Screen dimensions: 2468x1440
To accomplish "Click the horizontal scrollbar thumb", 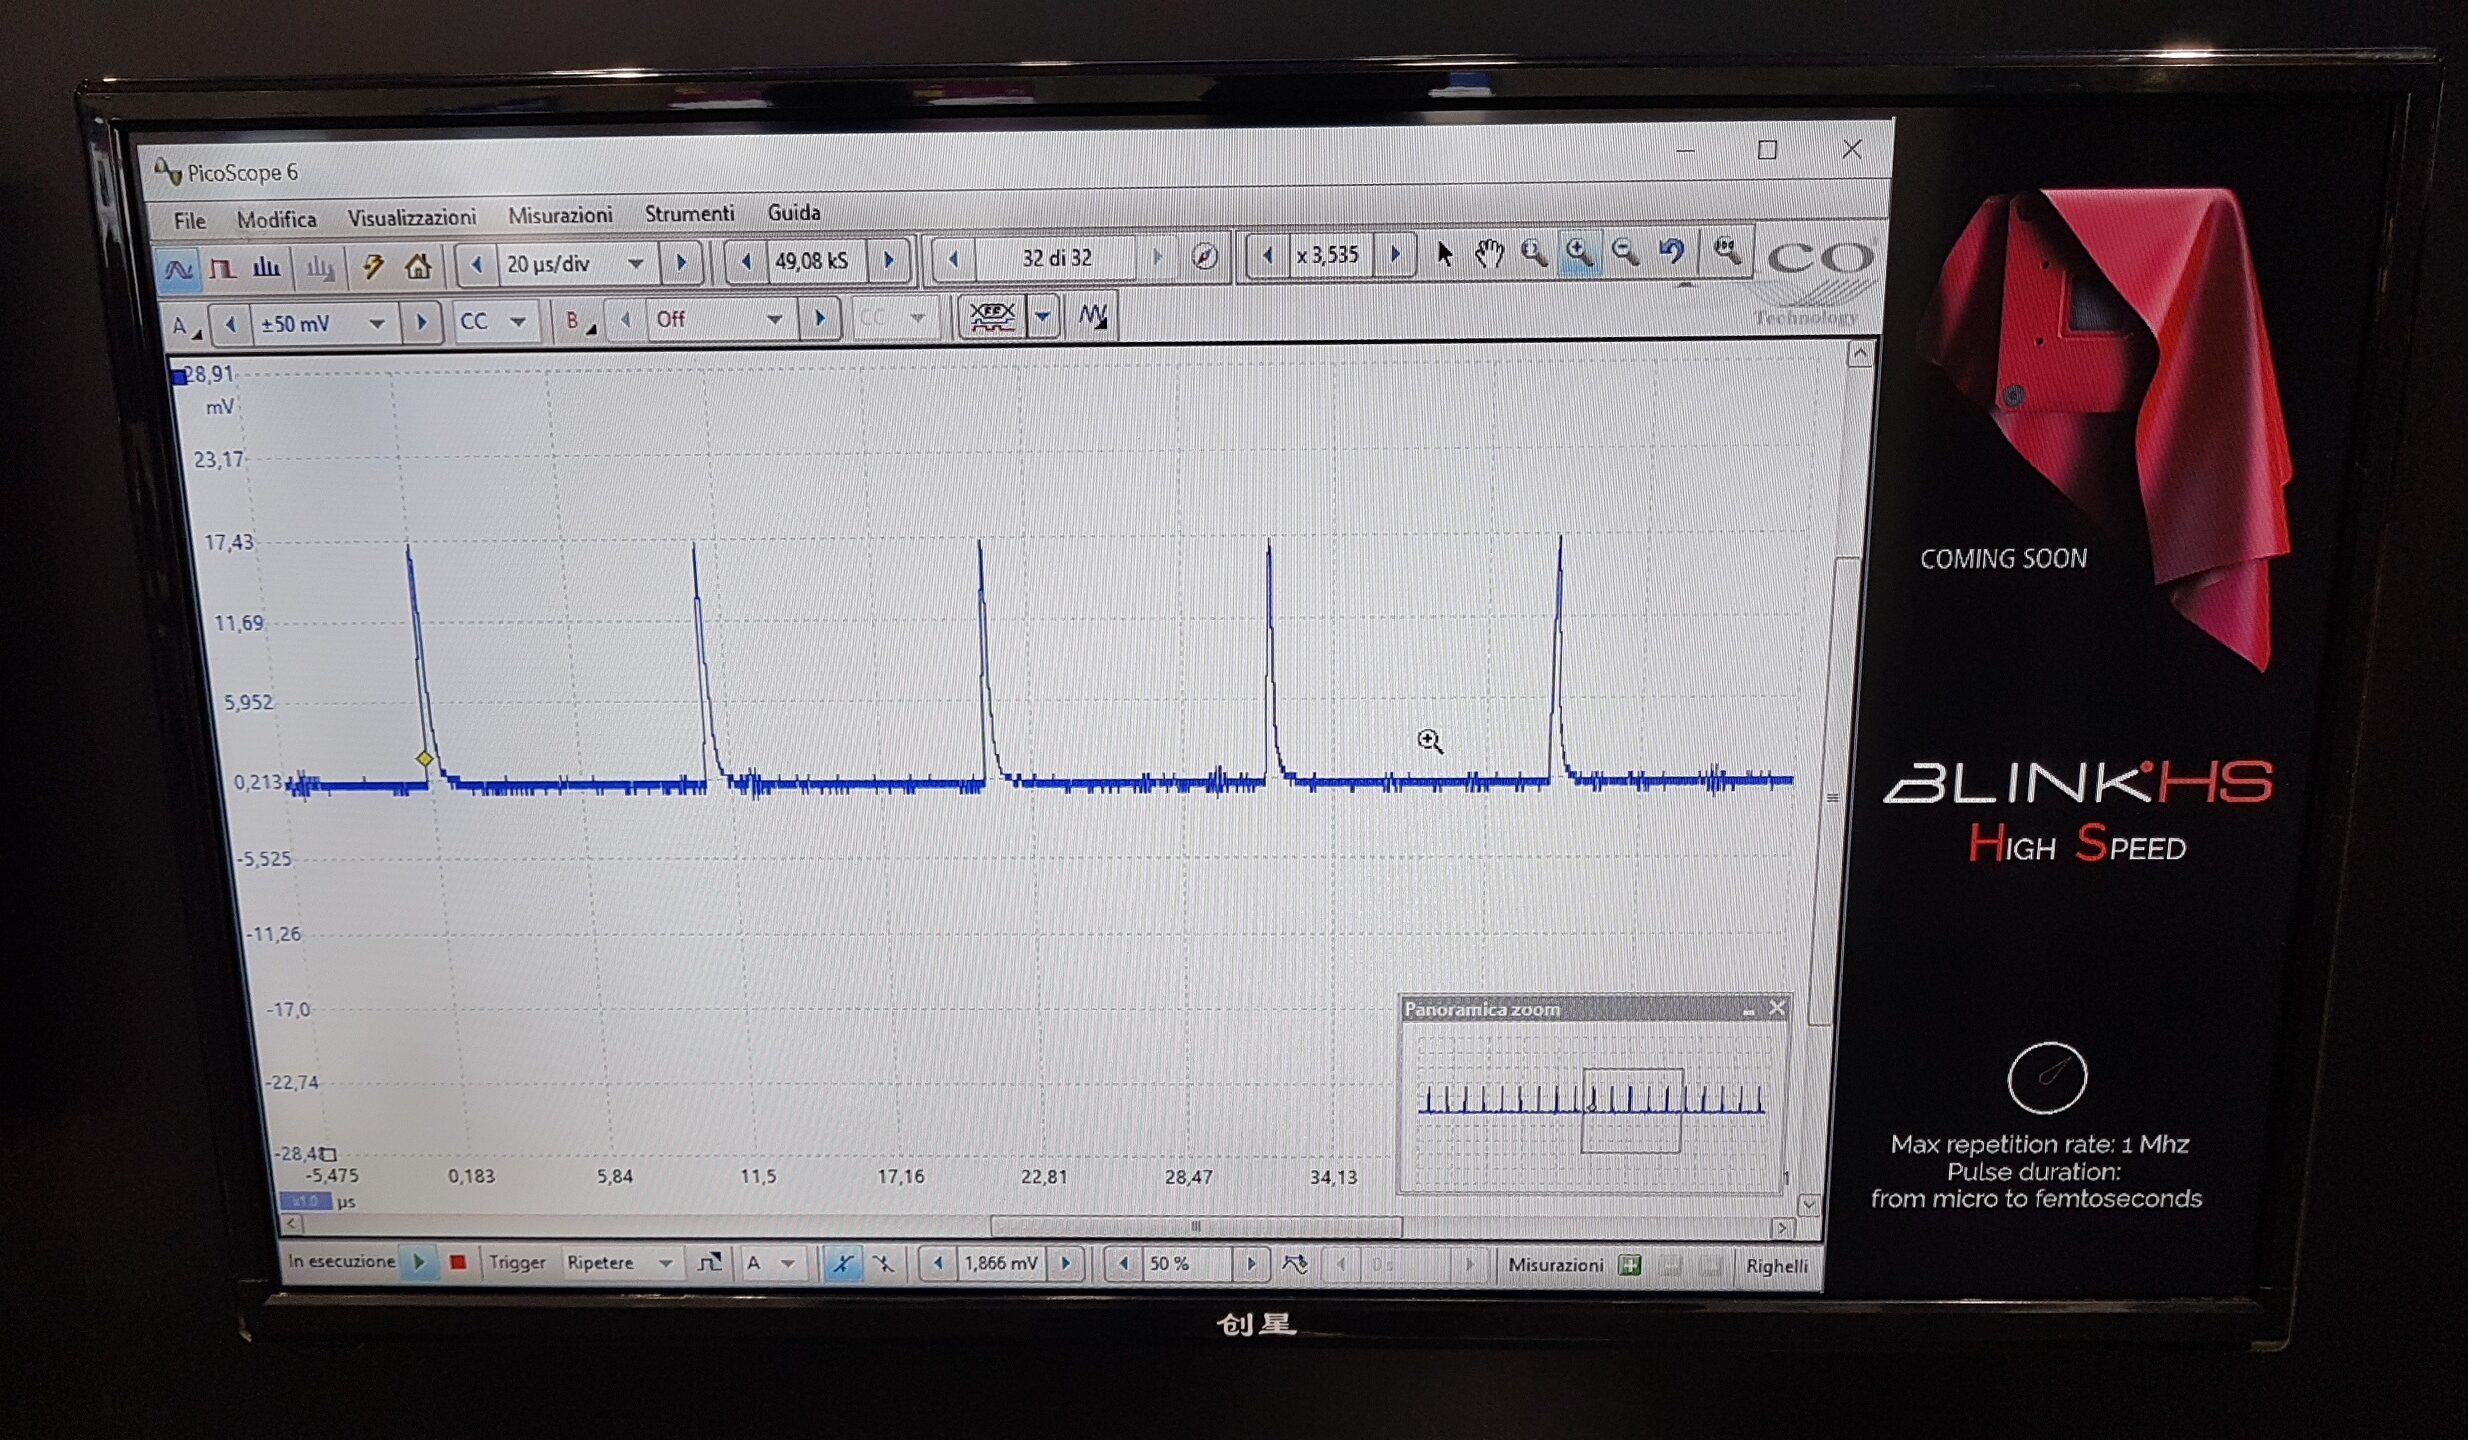I will 1196,1226.
